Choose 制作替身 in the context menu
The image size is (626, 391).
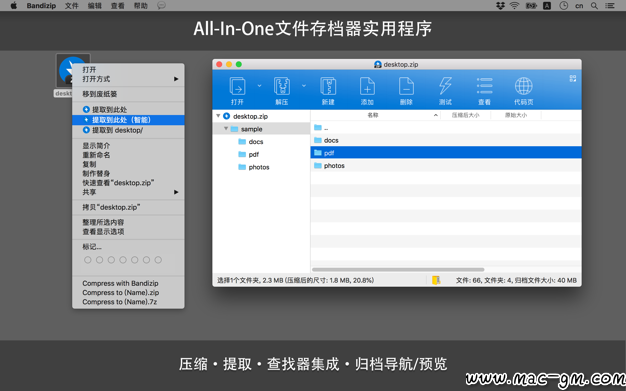128,173
